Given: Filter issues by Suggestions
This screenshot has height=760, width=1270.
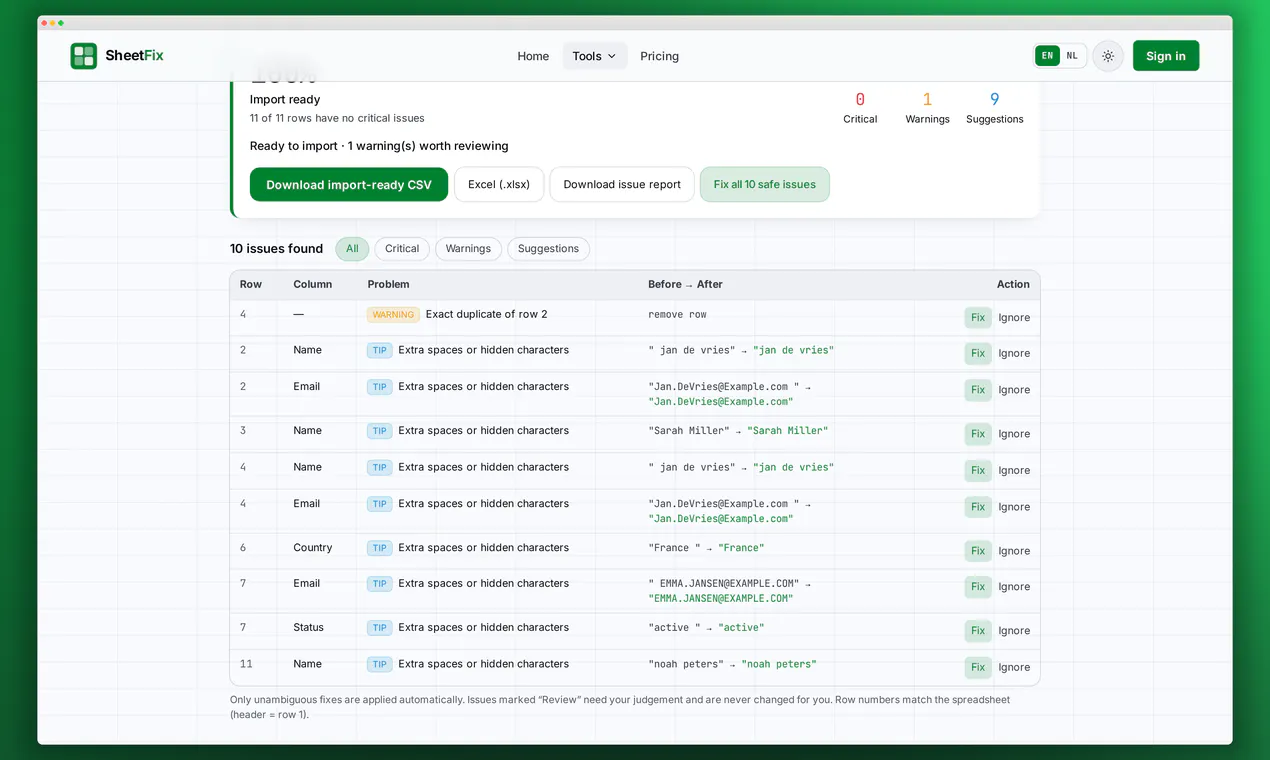Looking at the screenshot, I should coord(548,249).
